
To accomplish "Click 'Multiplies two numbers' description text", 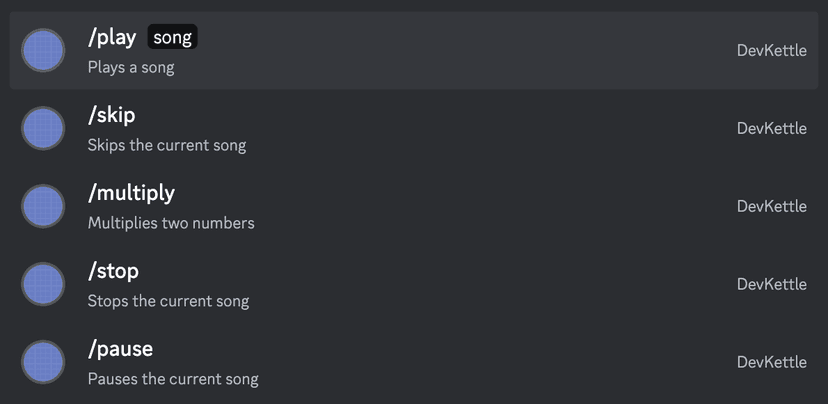I will [171, 223].
